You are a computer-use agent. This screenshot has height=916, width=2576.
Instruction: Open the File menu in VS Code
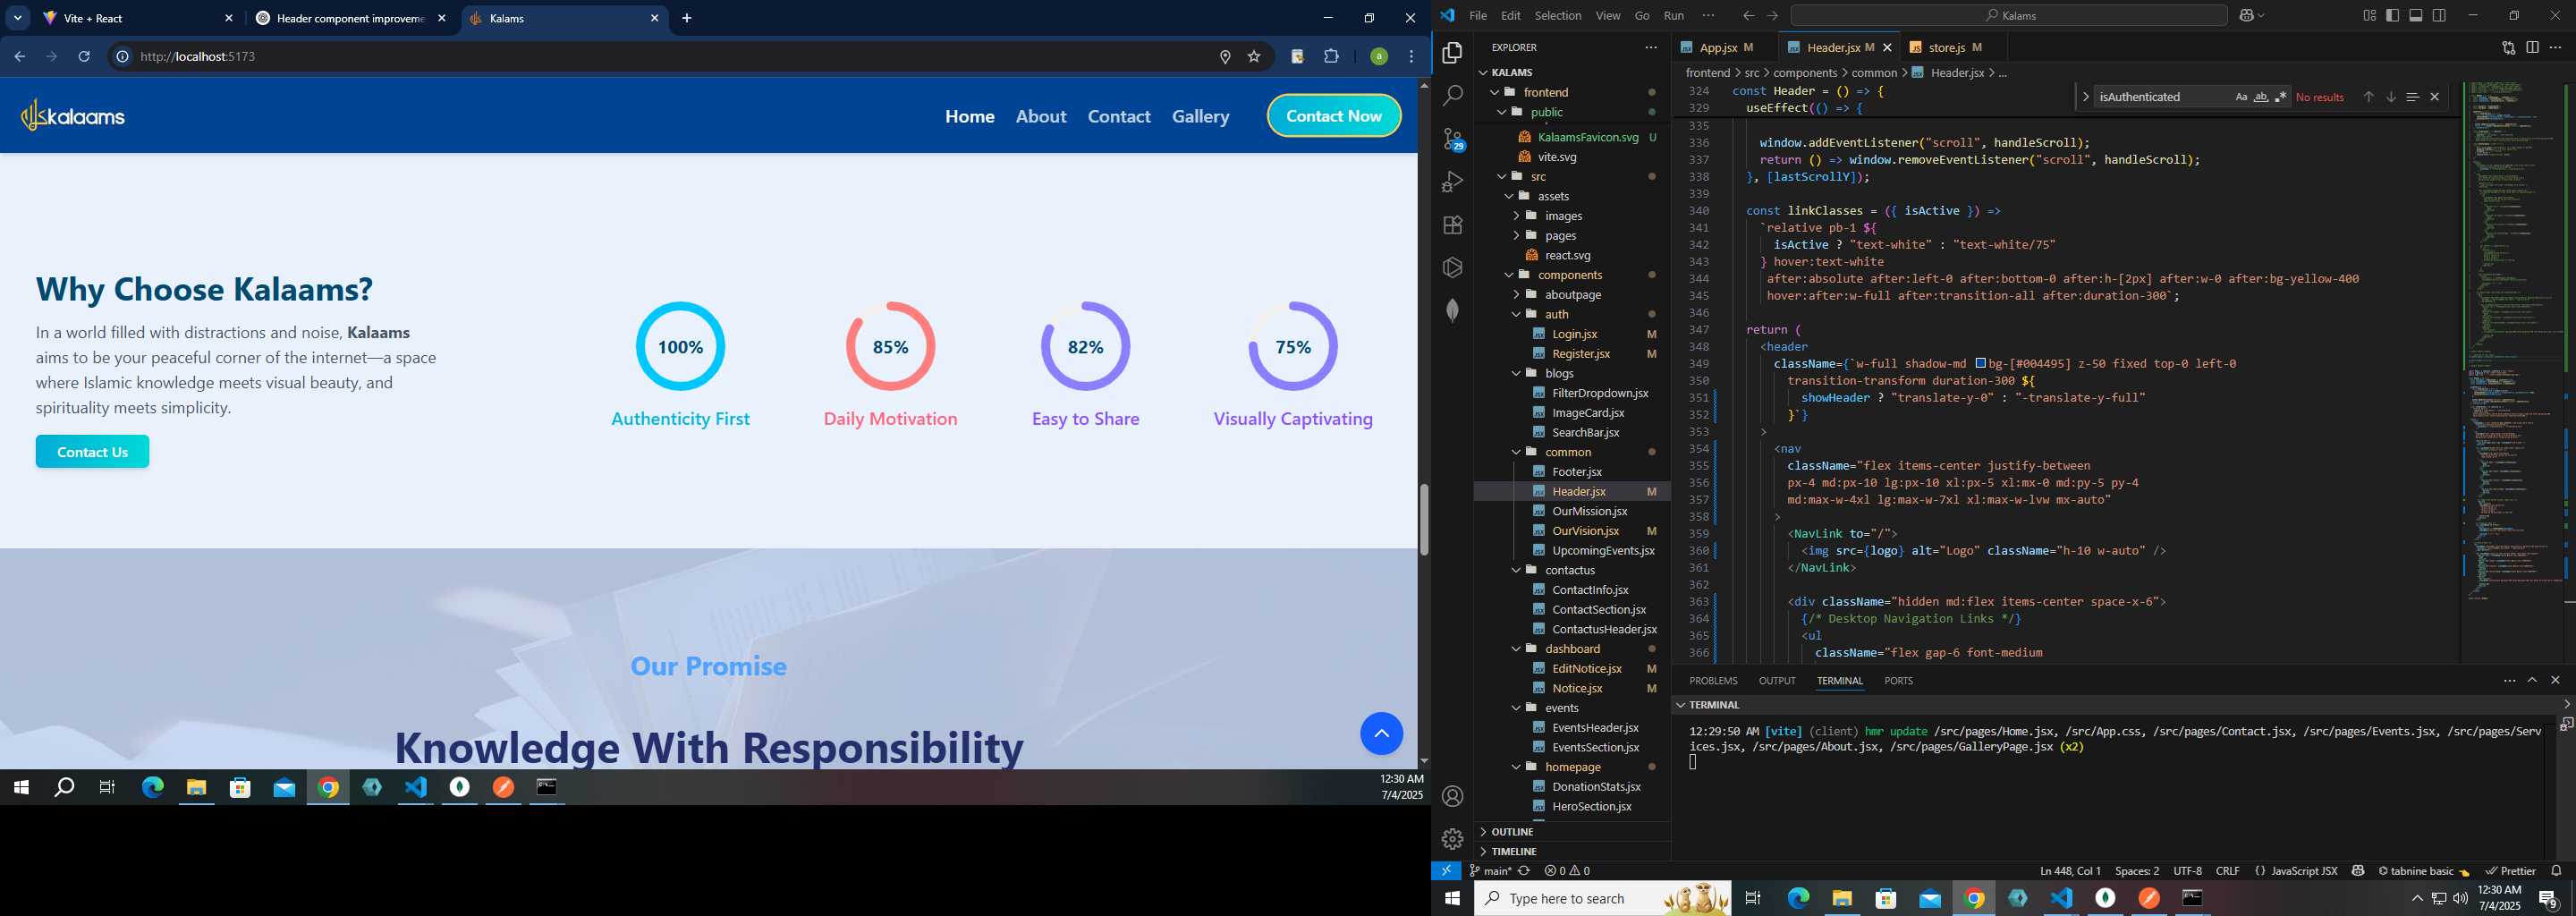click(x=1478, y=15)
